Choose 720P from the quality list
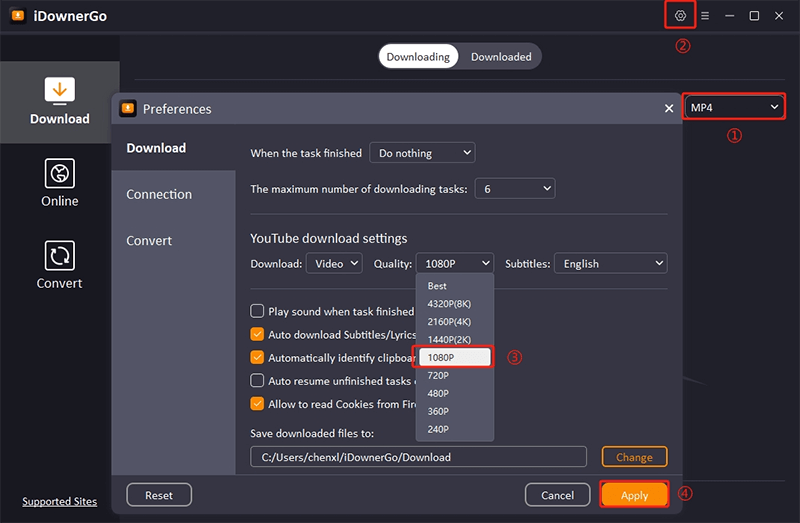The image size is (800, 523). (x=438, y=375)
